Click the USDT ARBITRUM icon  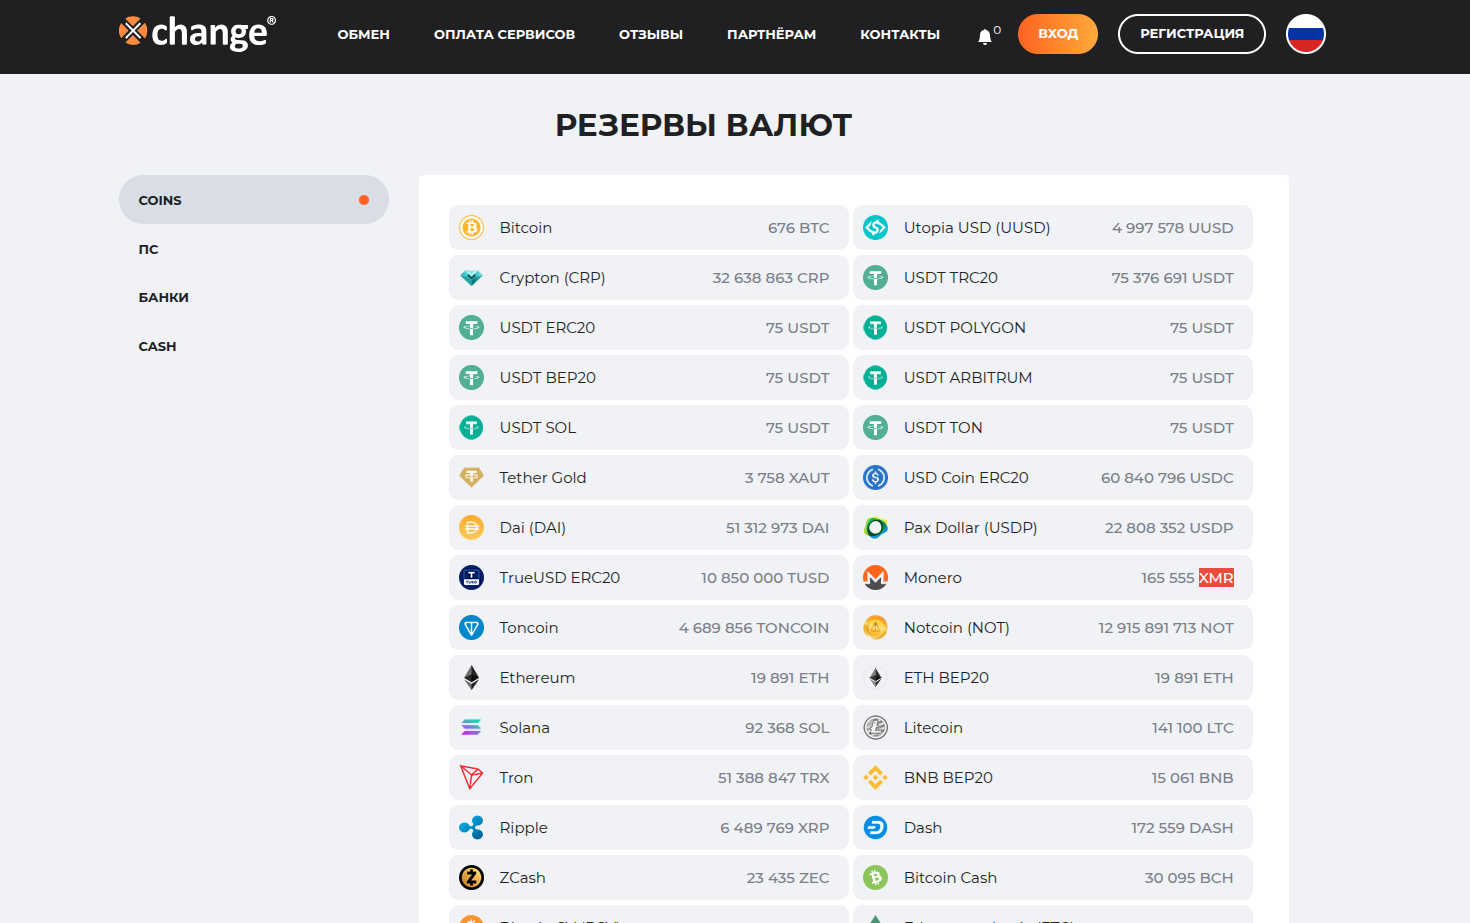876,378
